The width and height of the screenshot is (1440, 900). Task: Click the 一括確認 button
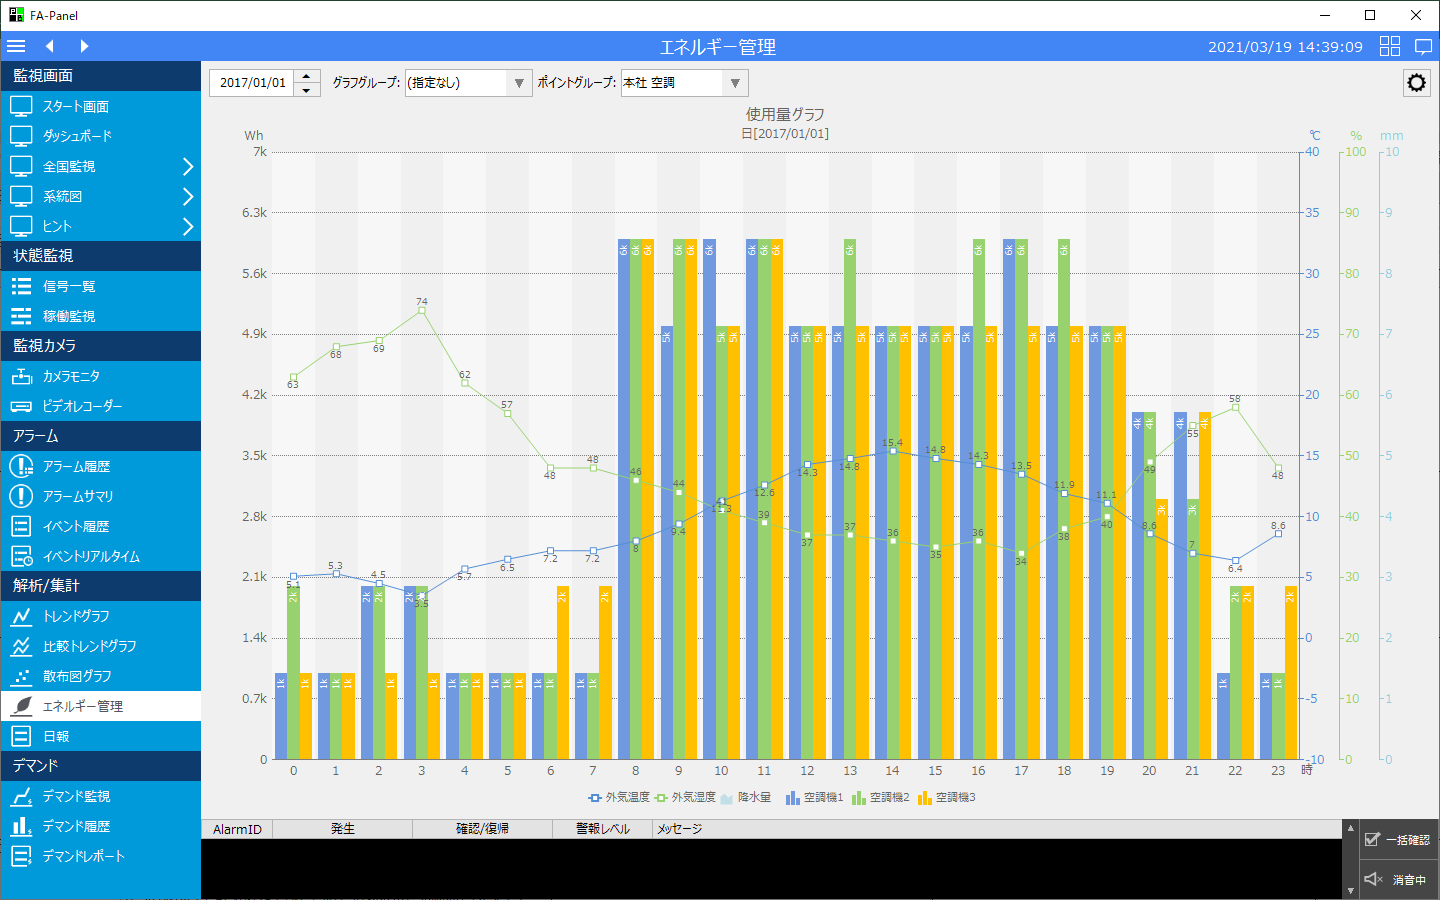(x=1398, y=840)
